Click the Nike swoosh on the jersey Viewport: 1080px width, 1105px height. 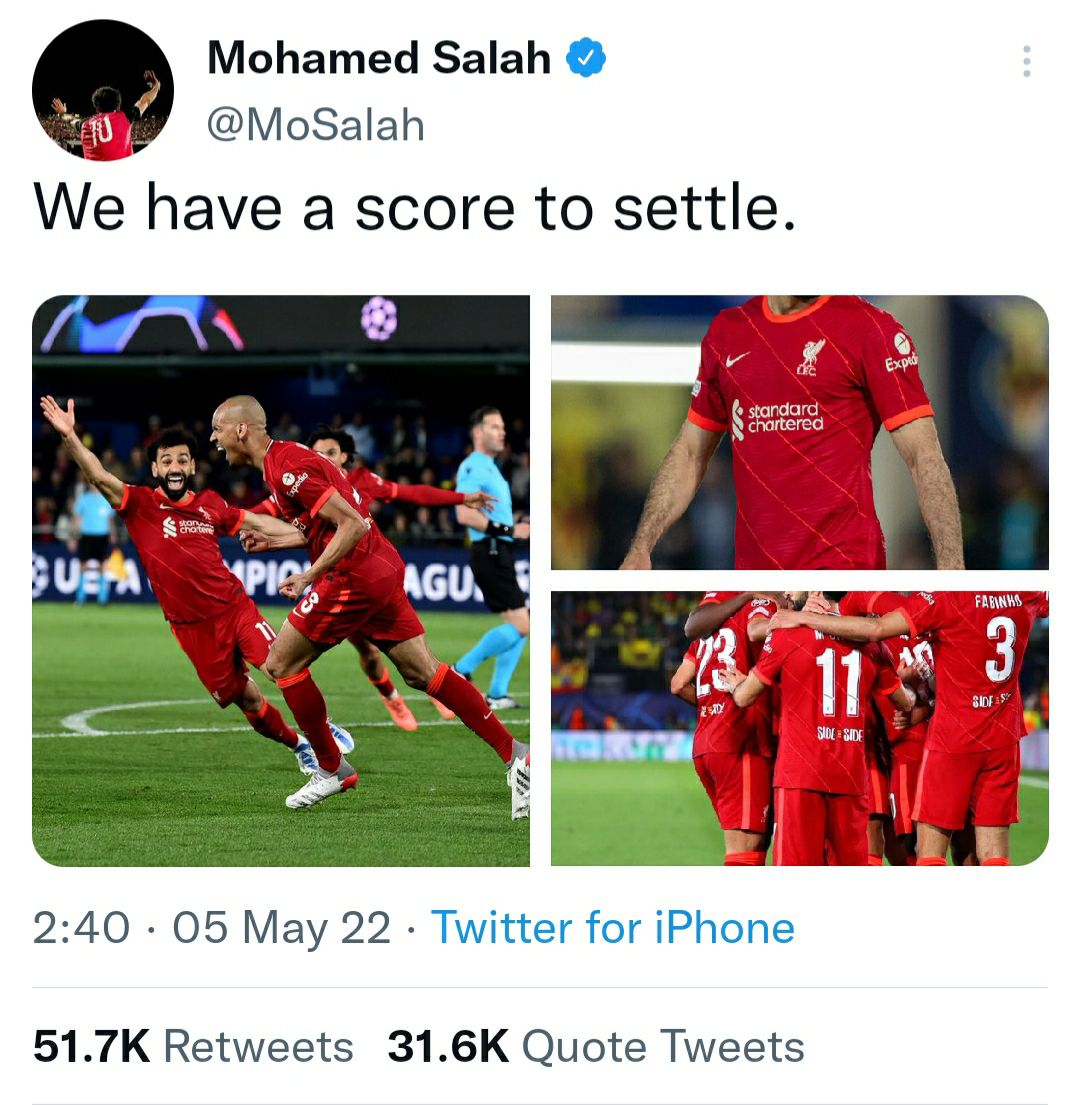click(738, 359)
